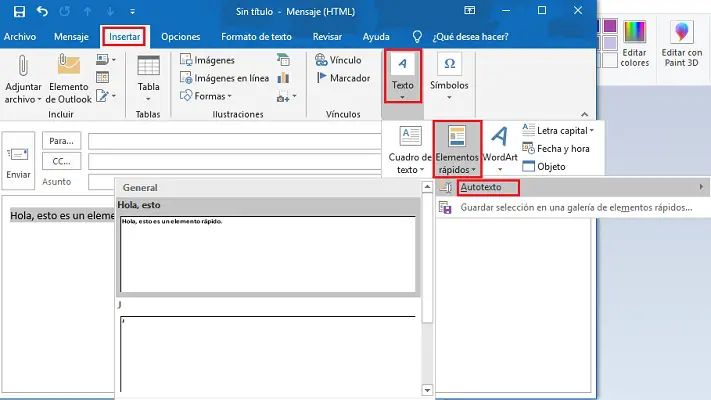Click the SmartArt icon
The image size is (711, 400).
pos(283,59)
